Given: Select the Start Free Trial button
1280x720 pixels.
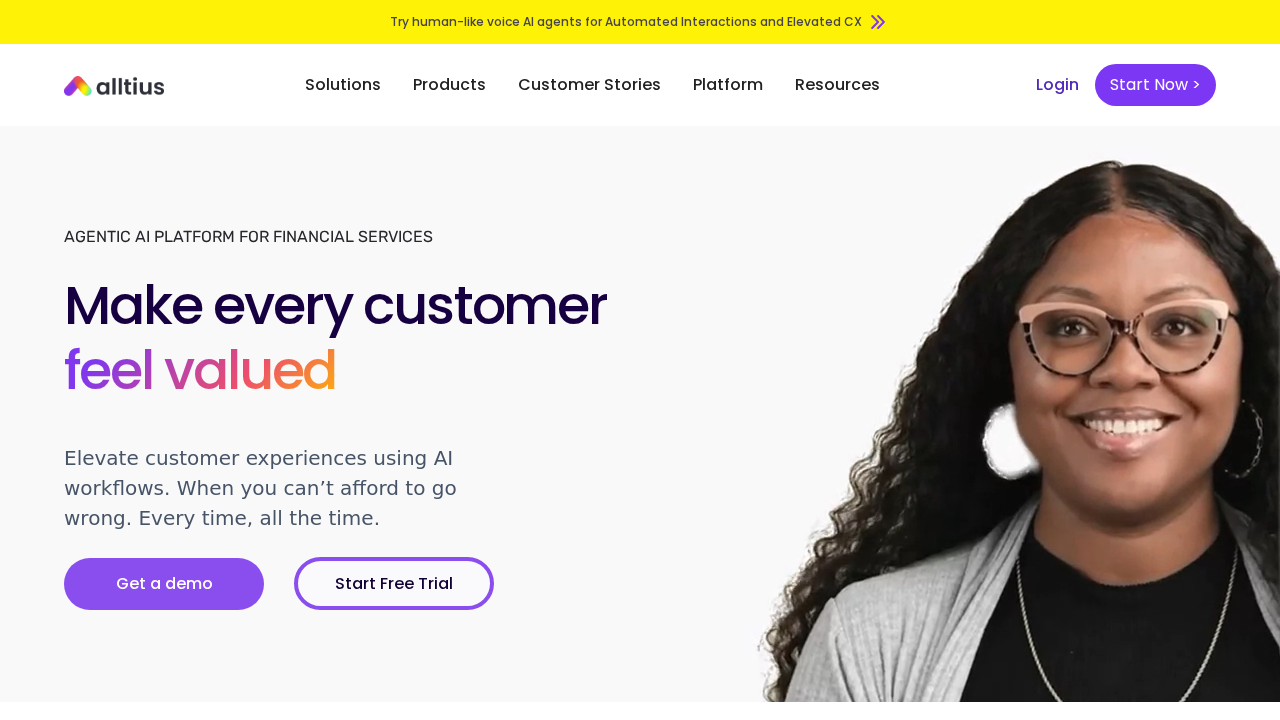Looking at the screenshot, I should (x=394, y=584).
